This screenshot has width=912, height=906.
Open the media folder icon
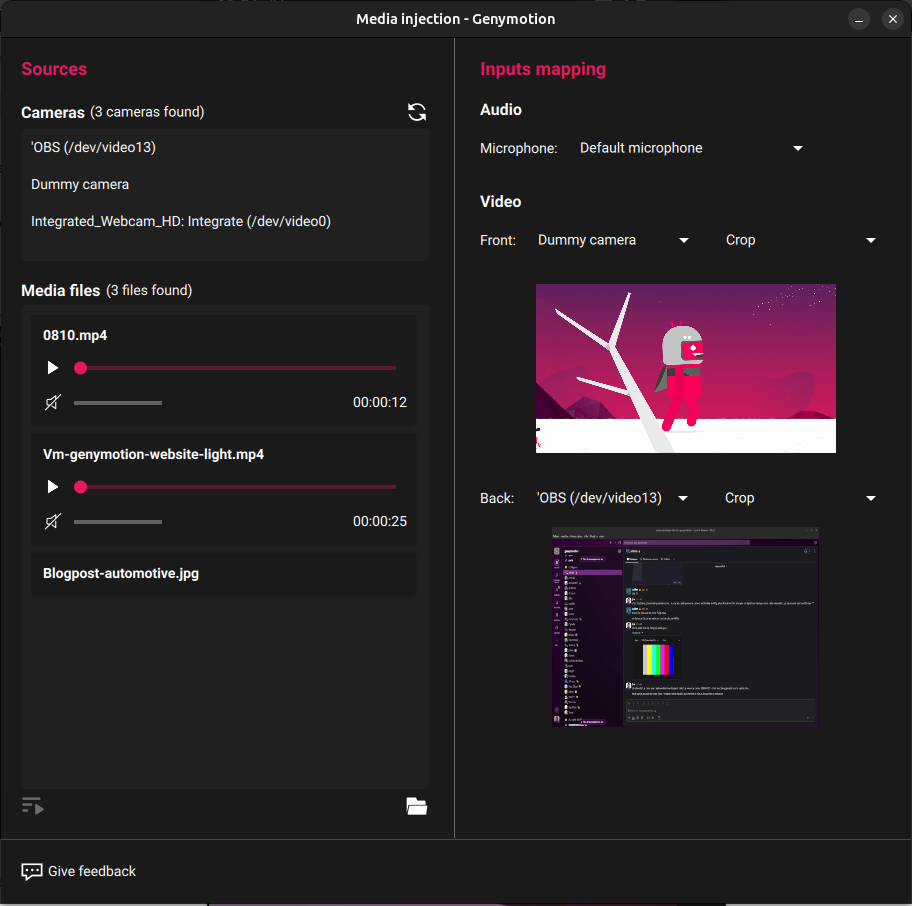point(417,806)
